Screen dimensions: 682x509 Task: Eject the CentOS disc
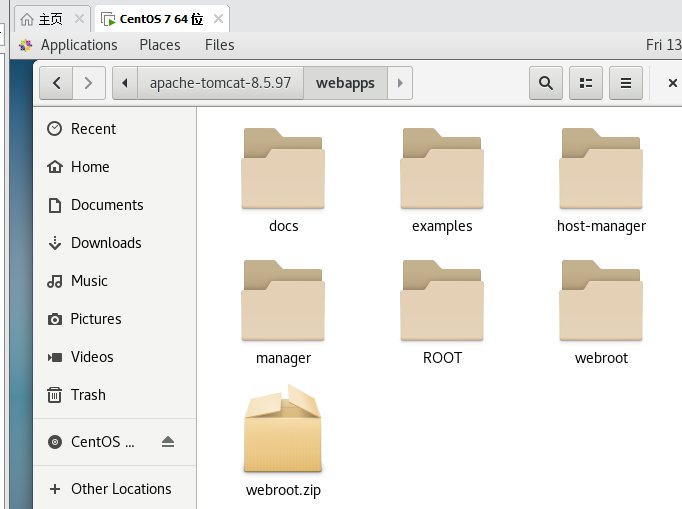pos(168,442)
